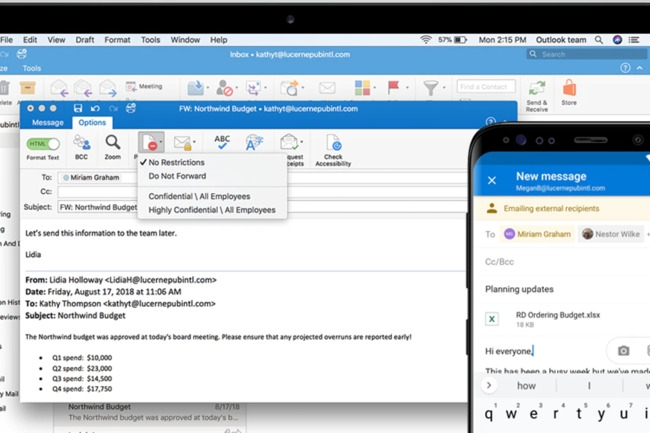Click the Reply All icon in main ribbon

[83, 88]
